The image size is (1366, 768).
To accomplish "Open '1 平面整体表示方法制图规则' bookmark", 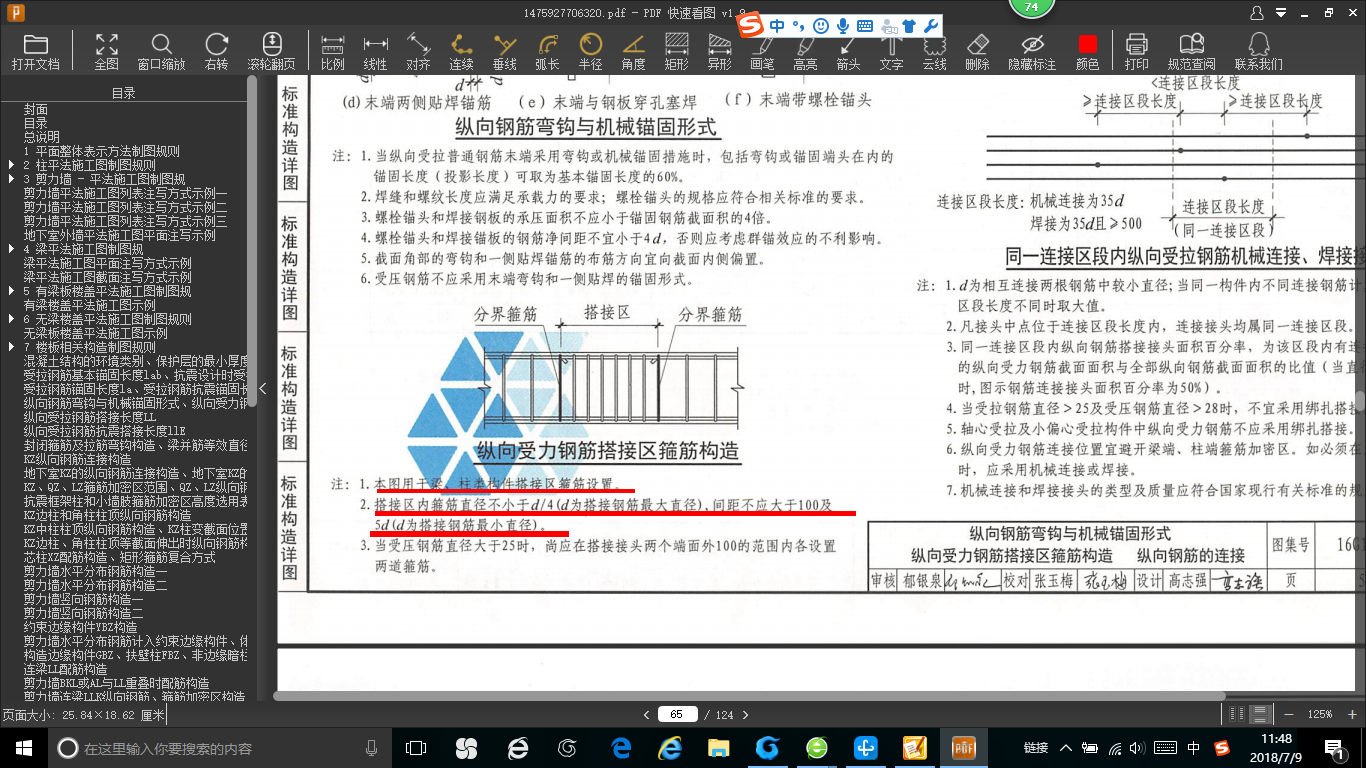I will click(x=102, y=151).
